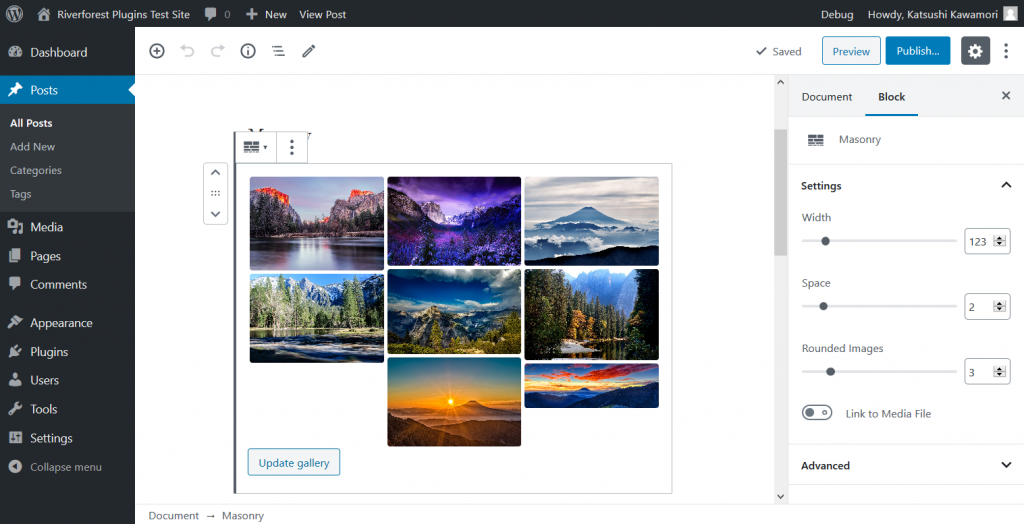Select the sunset mountain thumbnail
The width and height of the screenshot is (1024, 524).
point(454,401)
